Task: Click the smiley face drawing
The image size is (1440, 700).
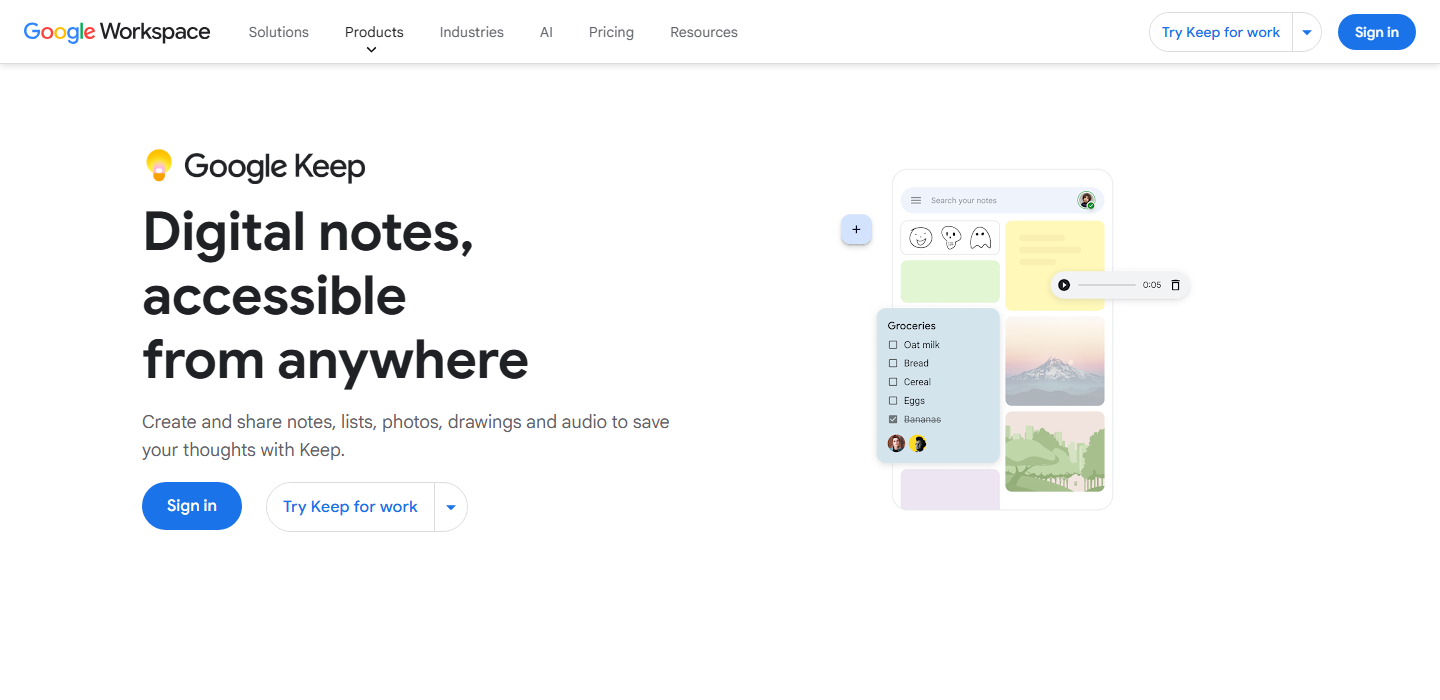Action: pos(921,238)
